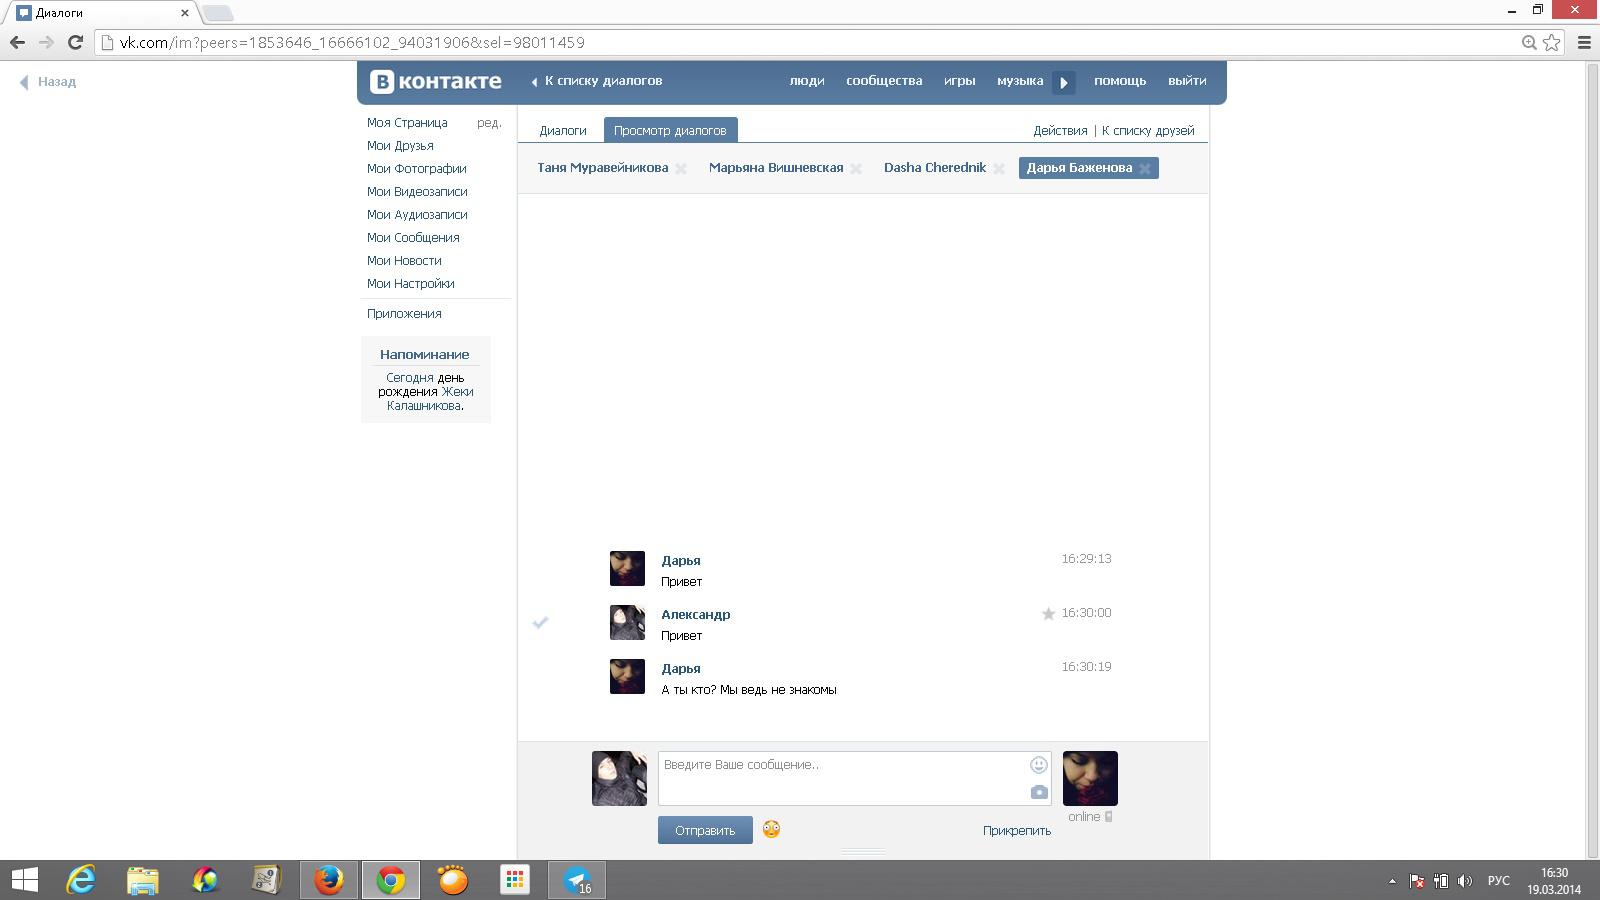Open Марьяна Вишневская conversation tab
This screenshot has width=1600, height=900.
(776, 168)
